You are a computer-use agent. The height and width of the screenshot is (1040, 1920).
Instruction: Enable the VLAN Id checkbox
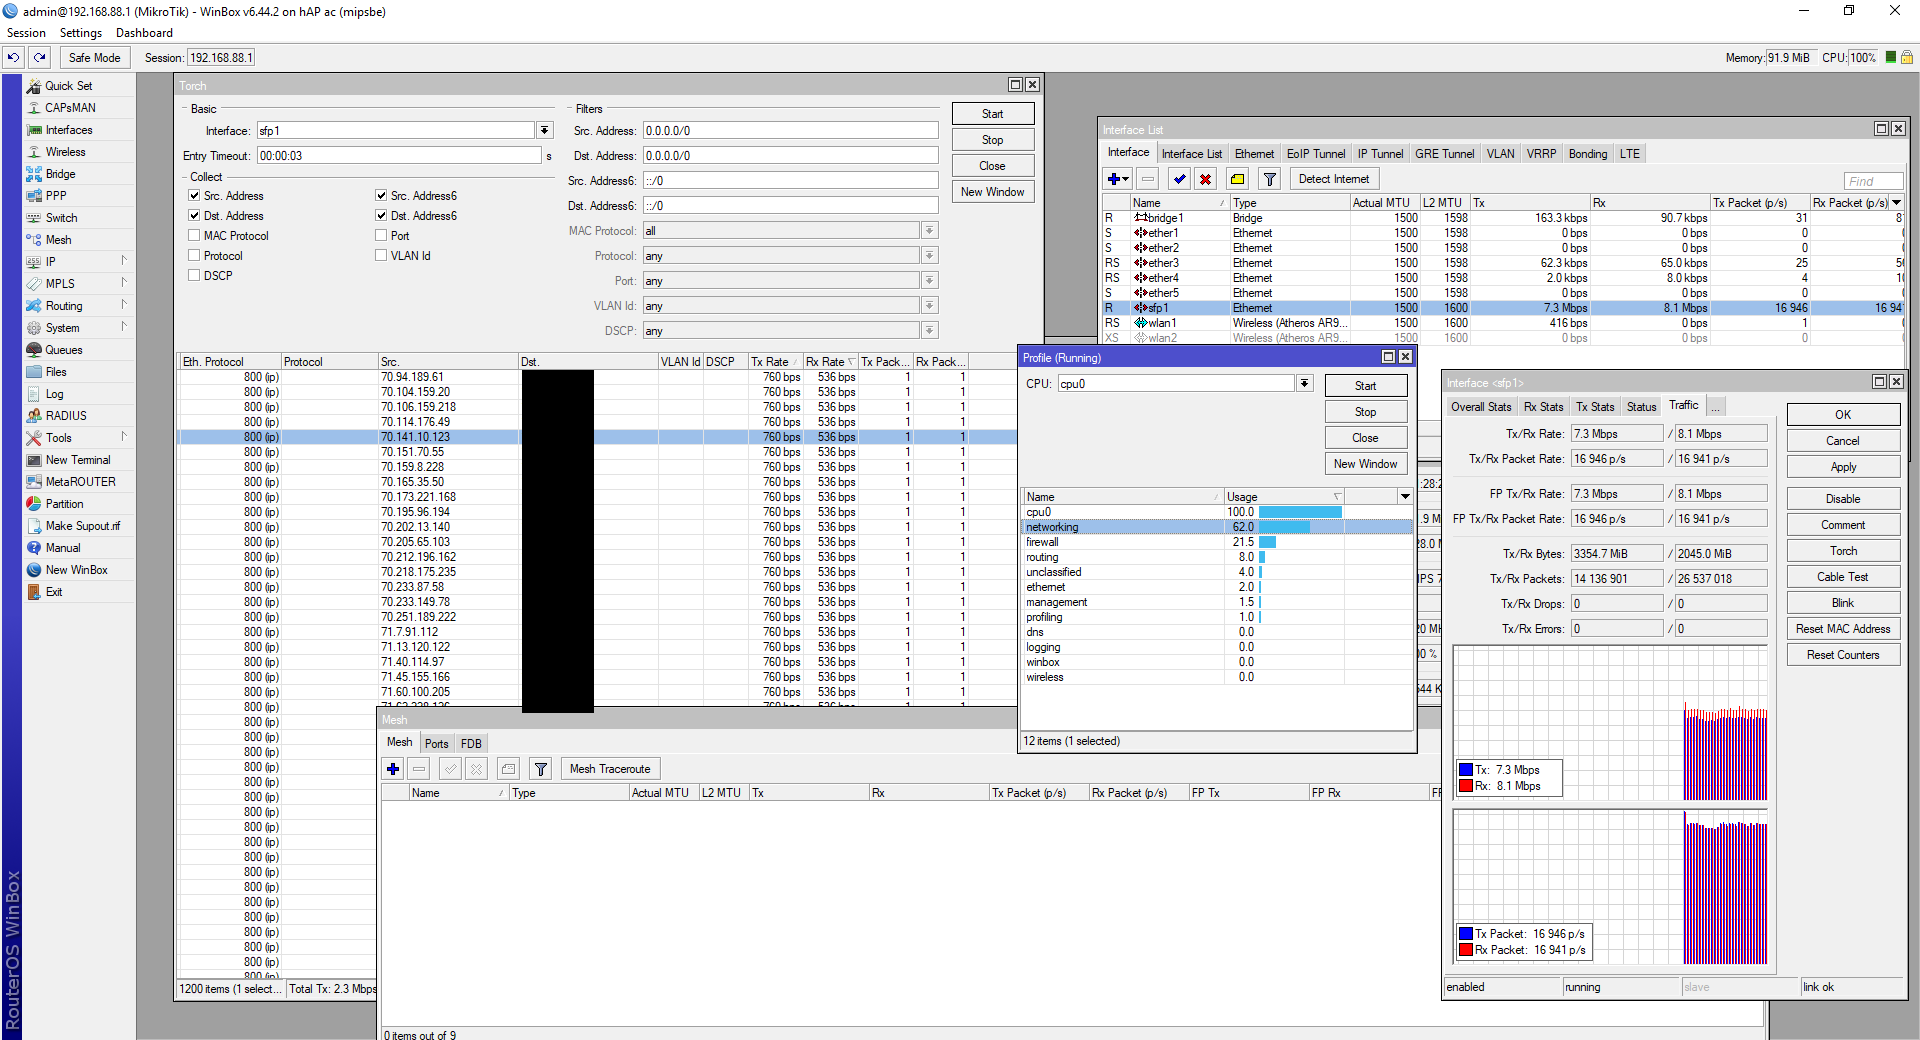tap(381, 256)
